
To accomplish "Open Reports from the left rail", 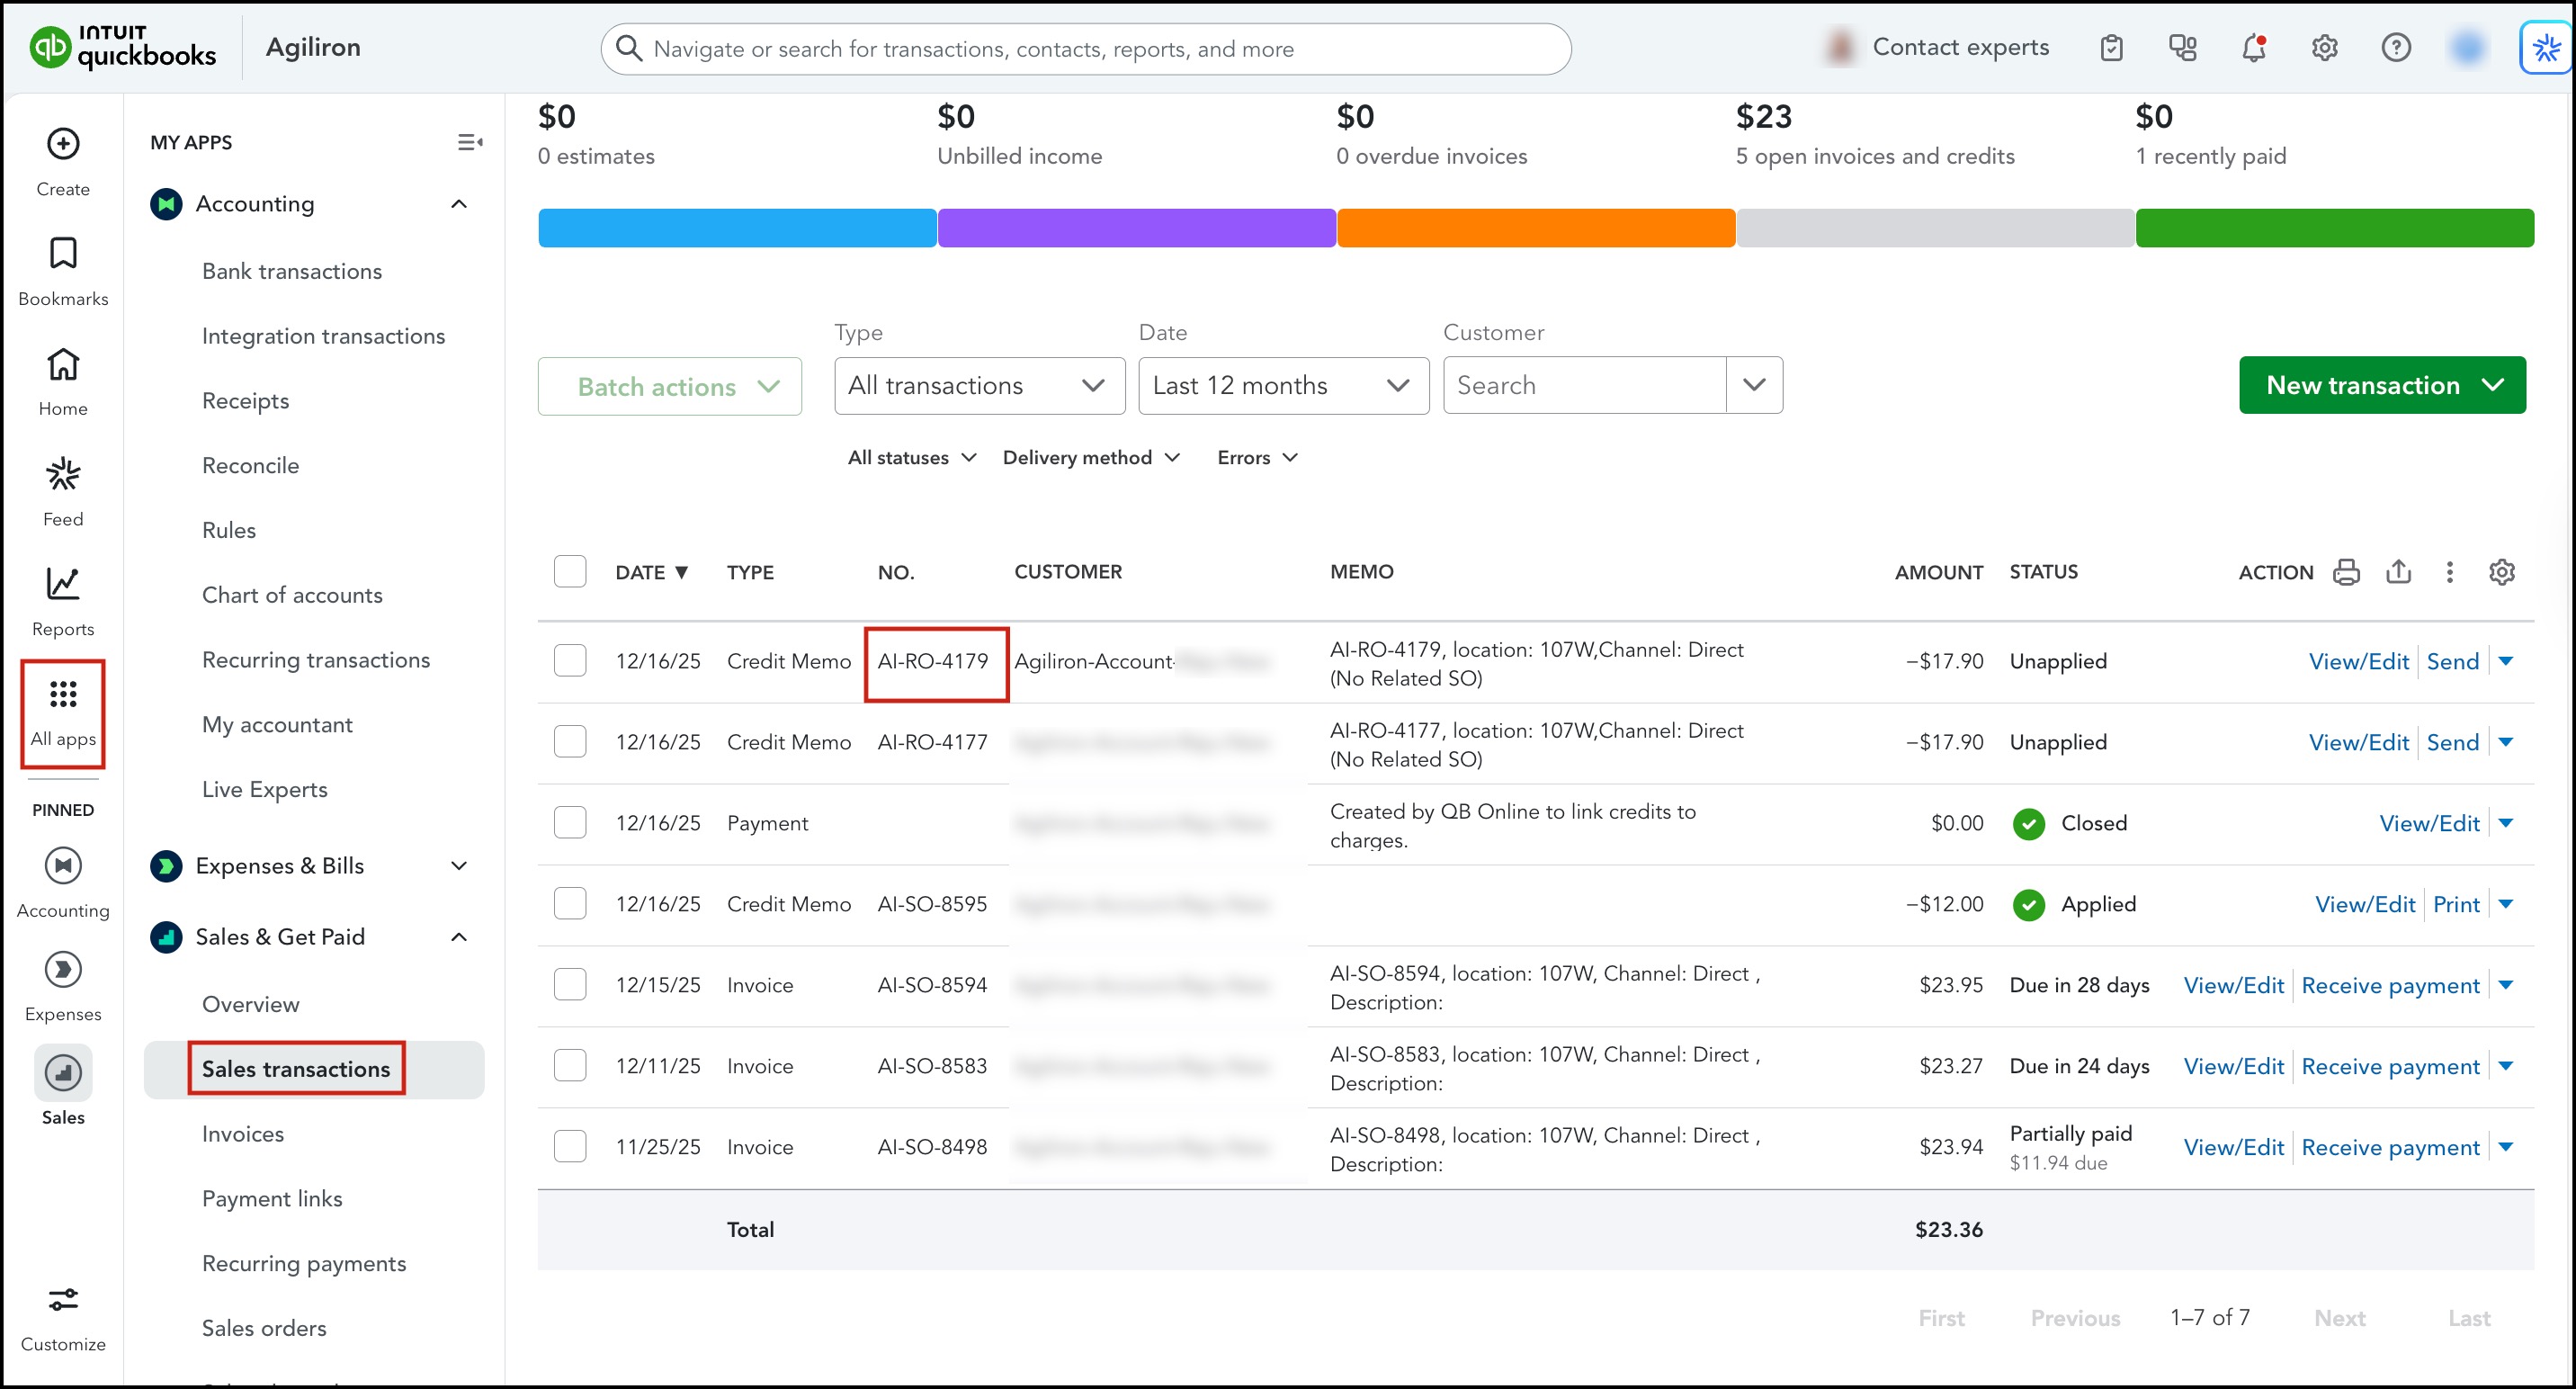I will [x=63, y=585].
